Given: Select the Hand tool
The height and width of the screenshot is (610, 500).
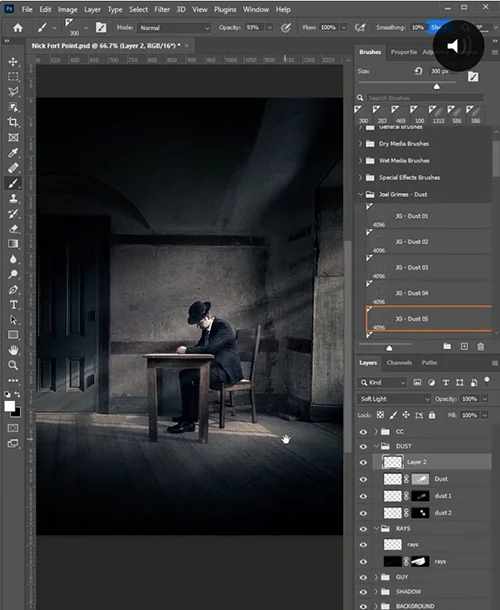Looking at the screenshot, I should 13,350.
